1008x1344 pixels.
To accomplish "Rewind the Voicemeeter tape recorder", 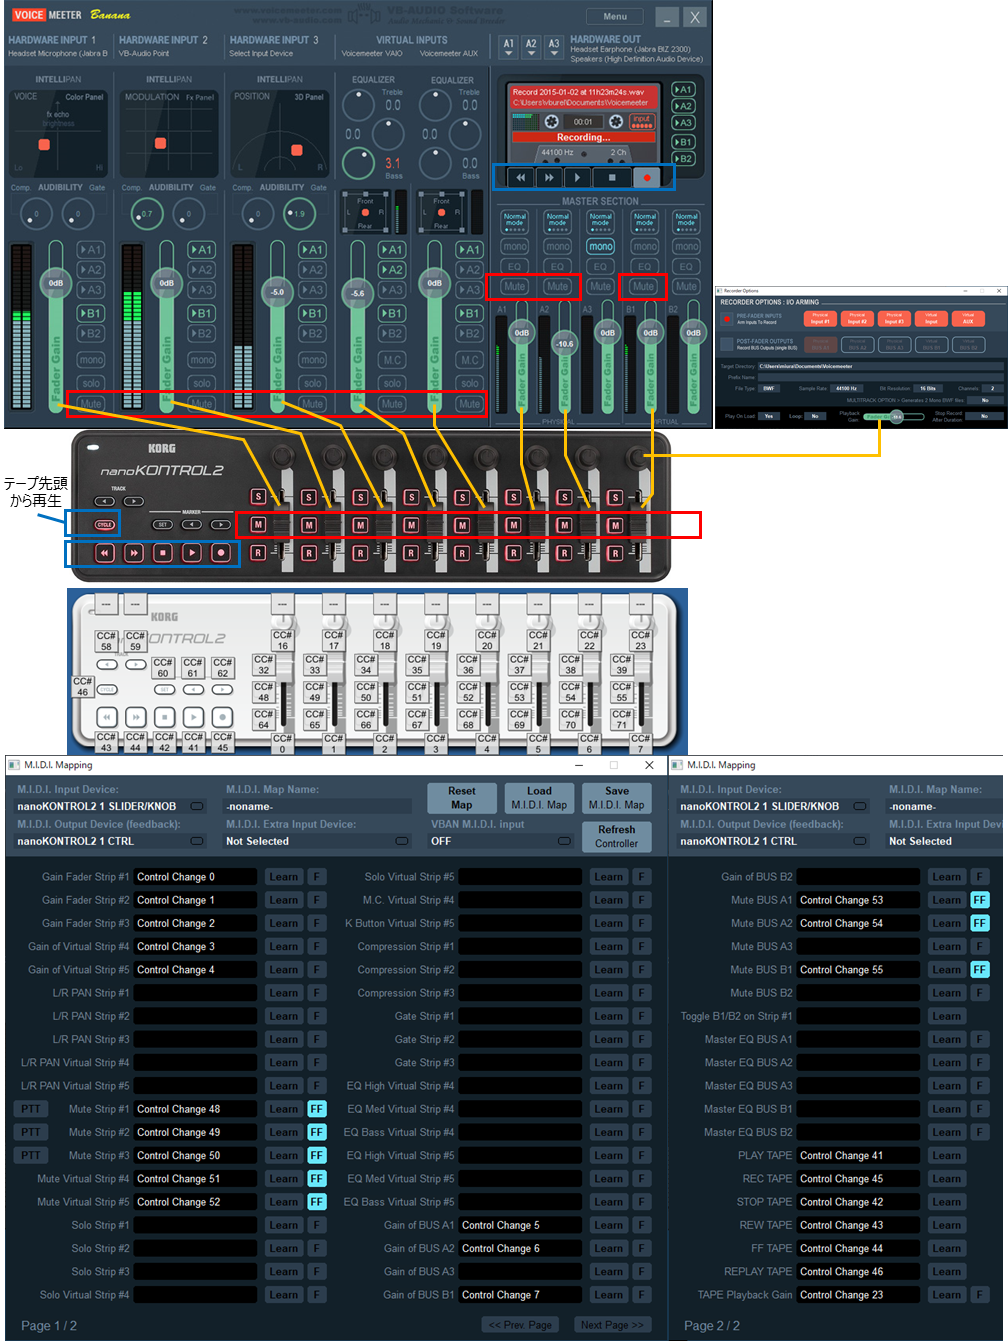I will pyautogui.click(x=520, y=177).
